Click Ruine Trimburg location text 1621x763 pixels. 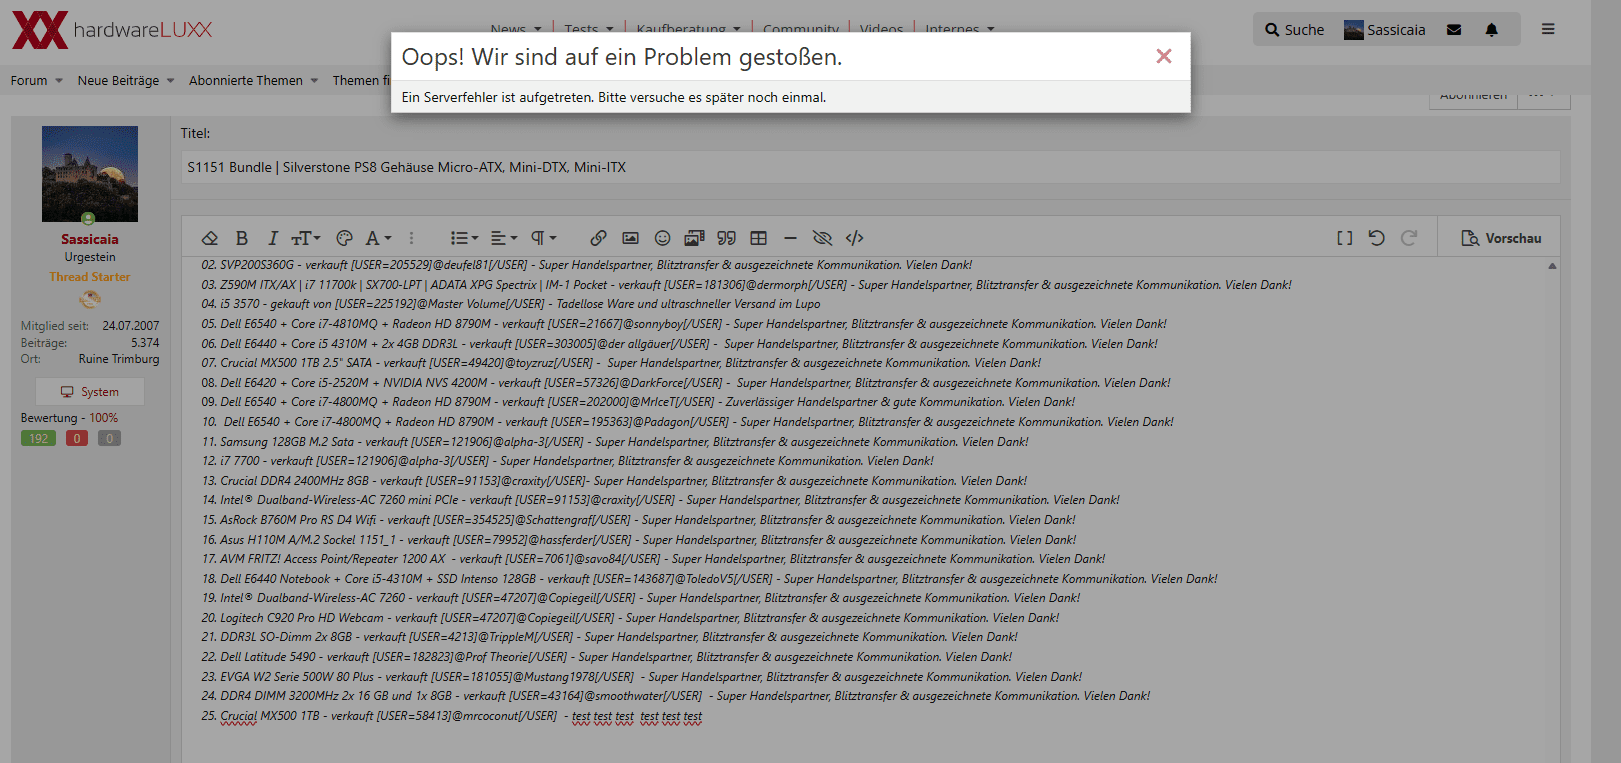point(119,359)
